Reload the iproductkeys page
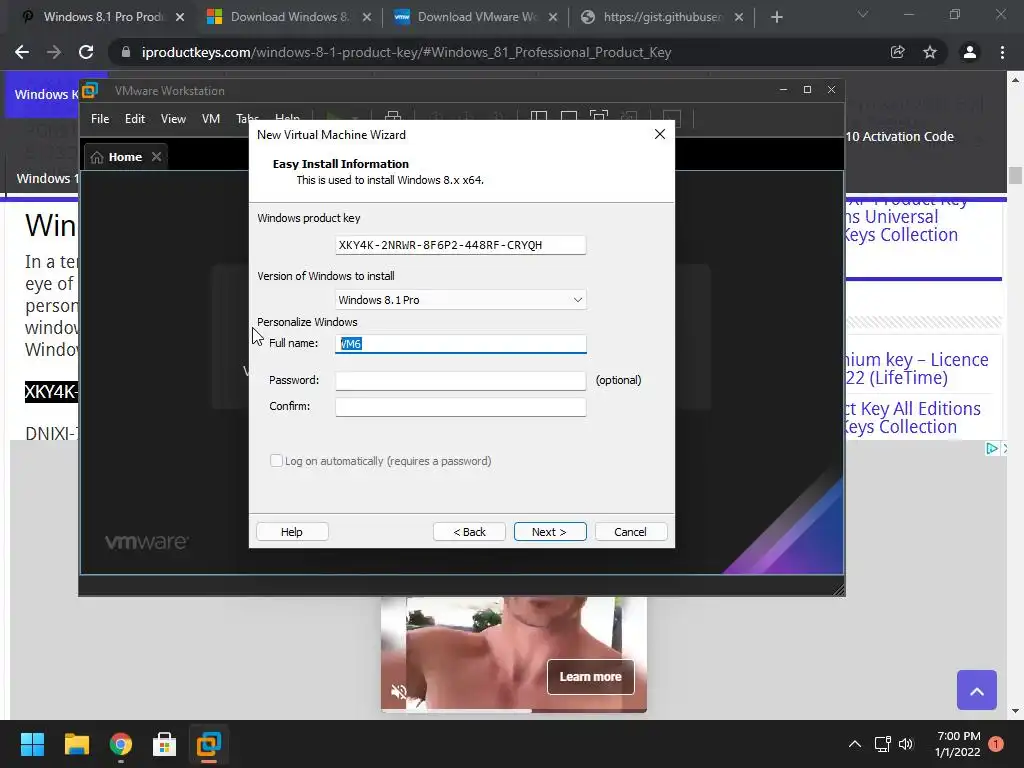This screenshot has height=768, width=1024. 86,52
